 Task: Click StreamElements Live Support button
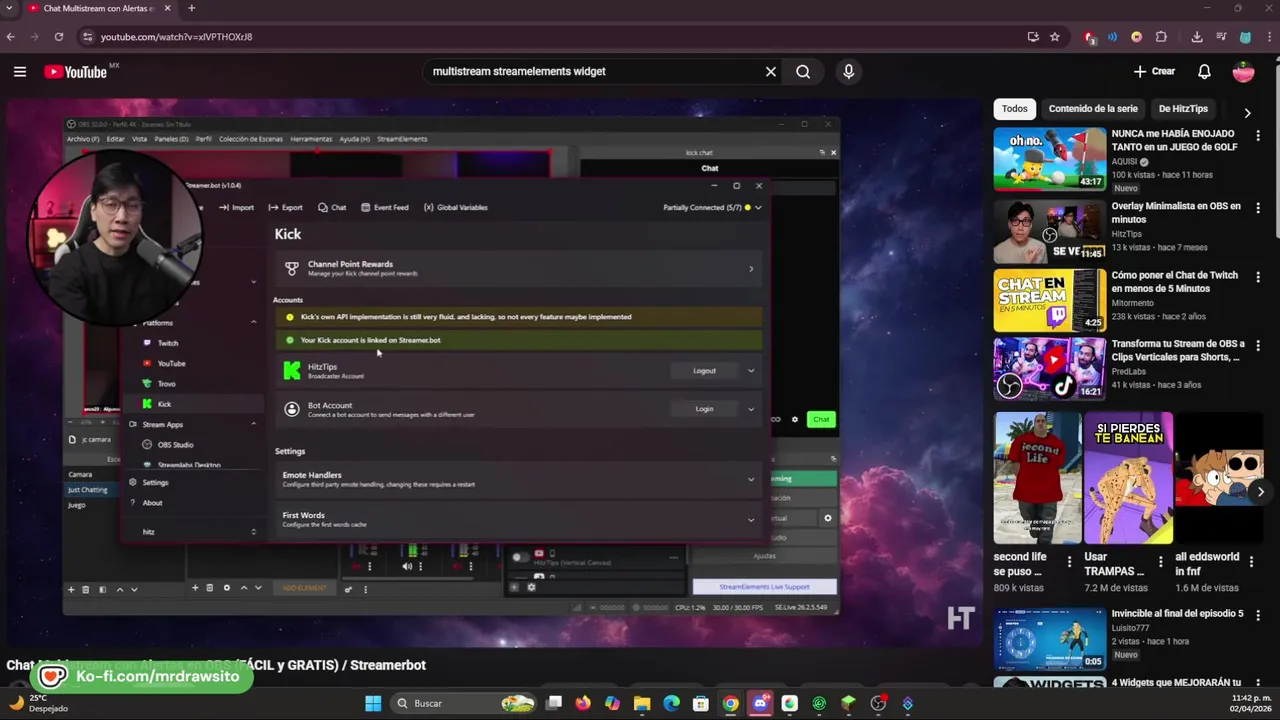pos(764,587)
